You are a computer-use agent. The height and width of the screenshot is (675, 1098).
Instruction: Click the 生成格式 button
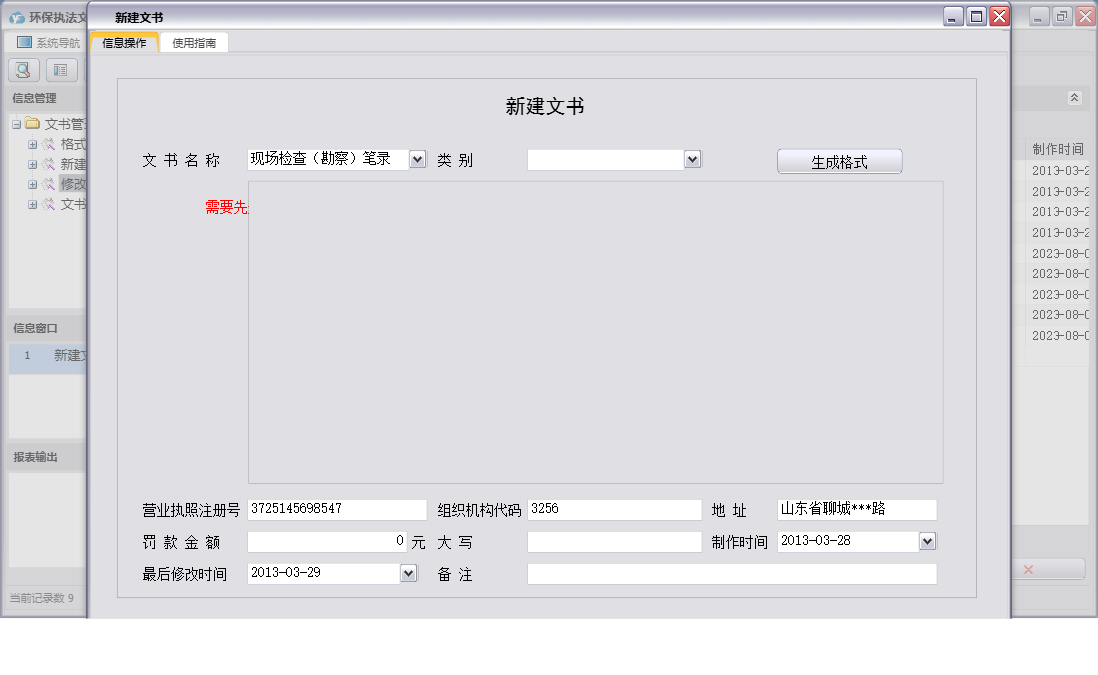point(840,160)
